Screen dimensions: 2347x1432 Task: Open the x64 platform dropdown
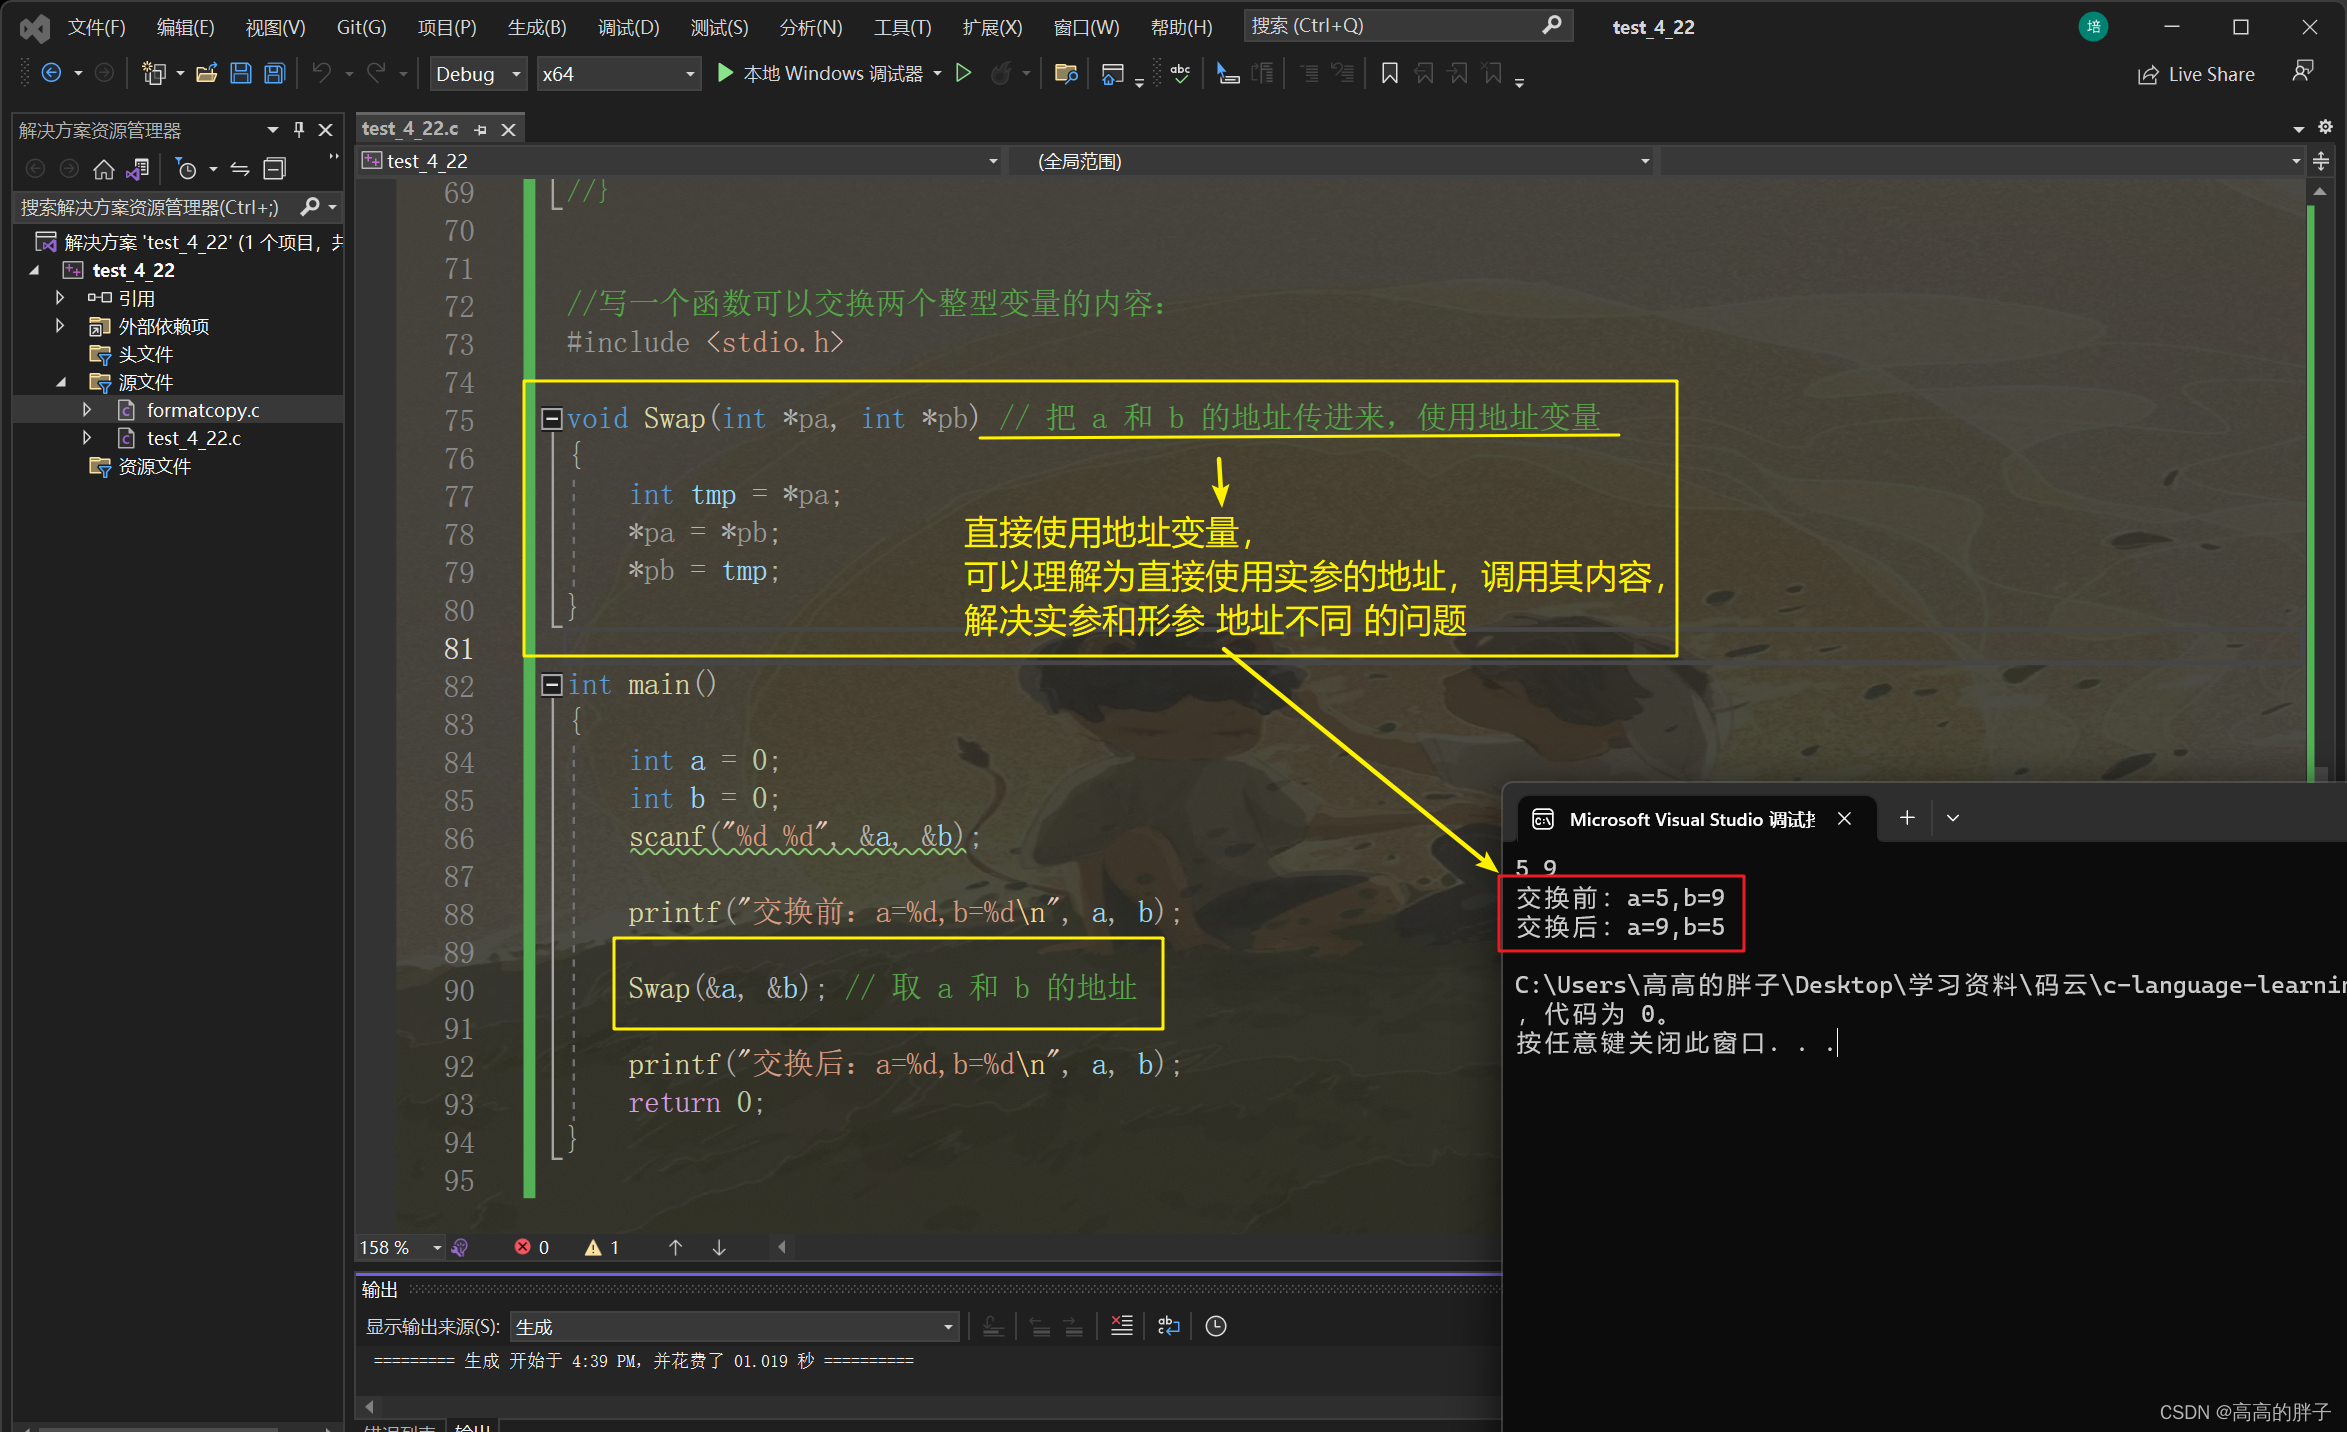[x=617, y=74]
